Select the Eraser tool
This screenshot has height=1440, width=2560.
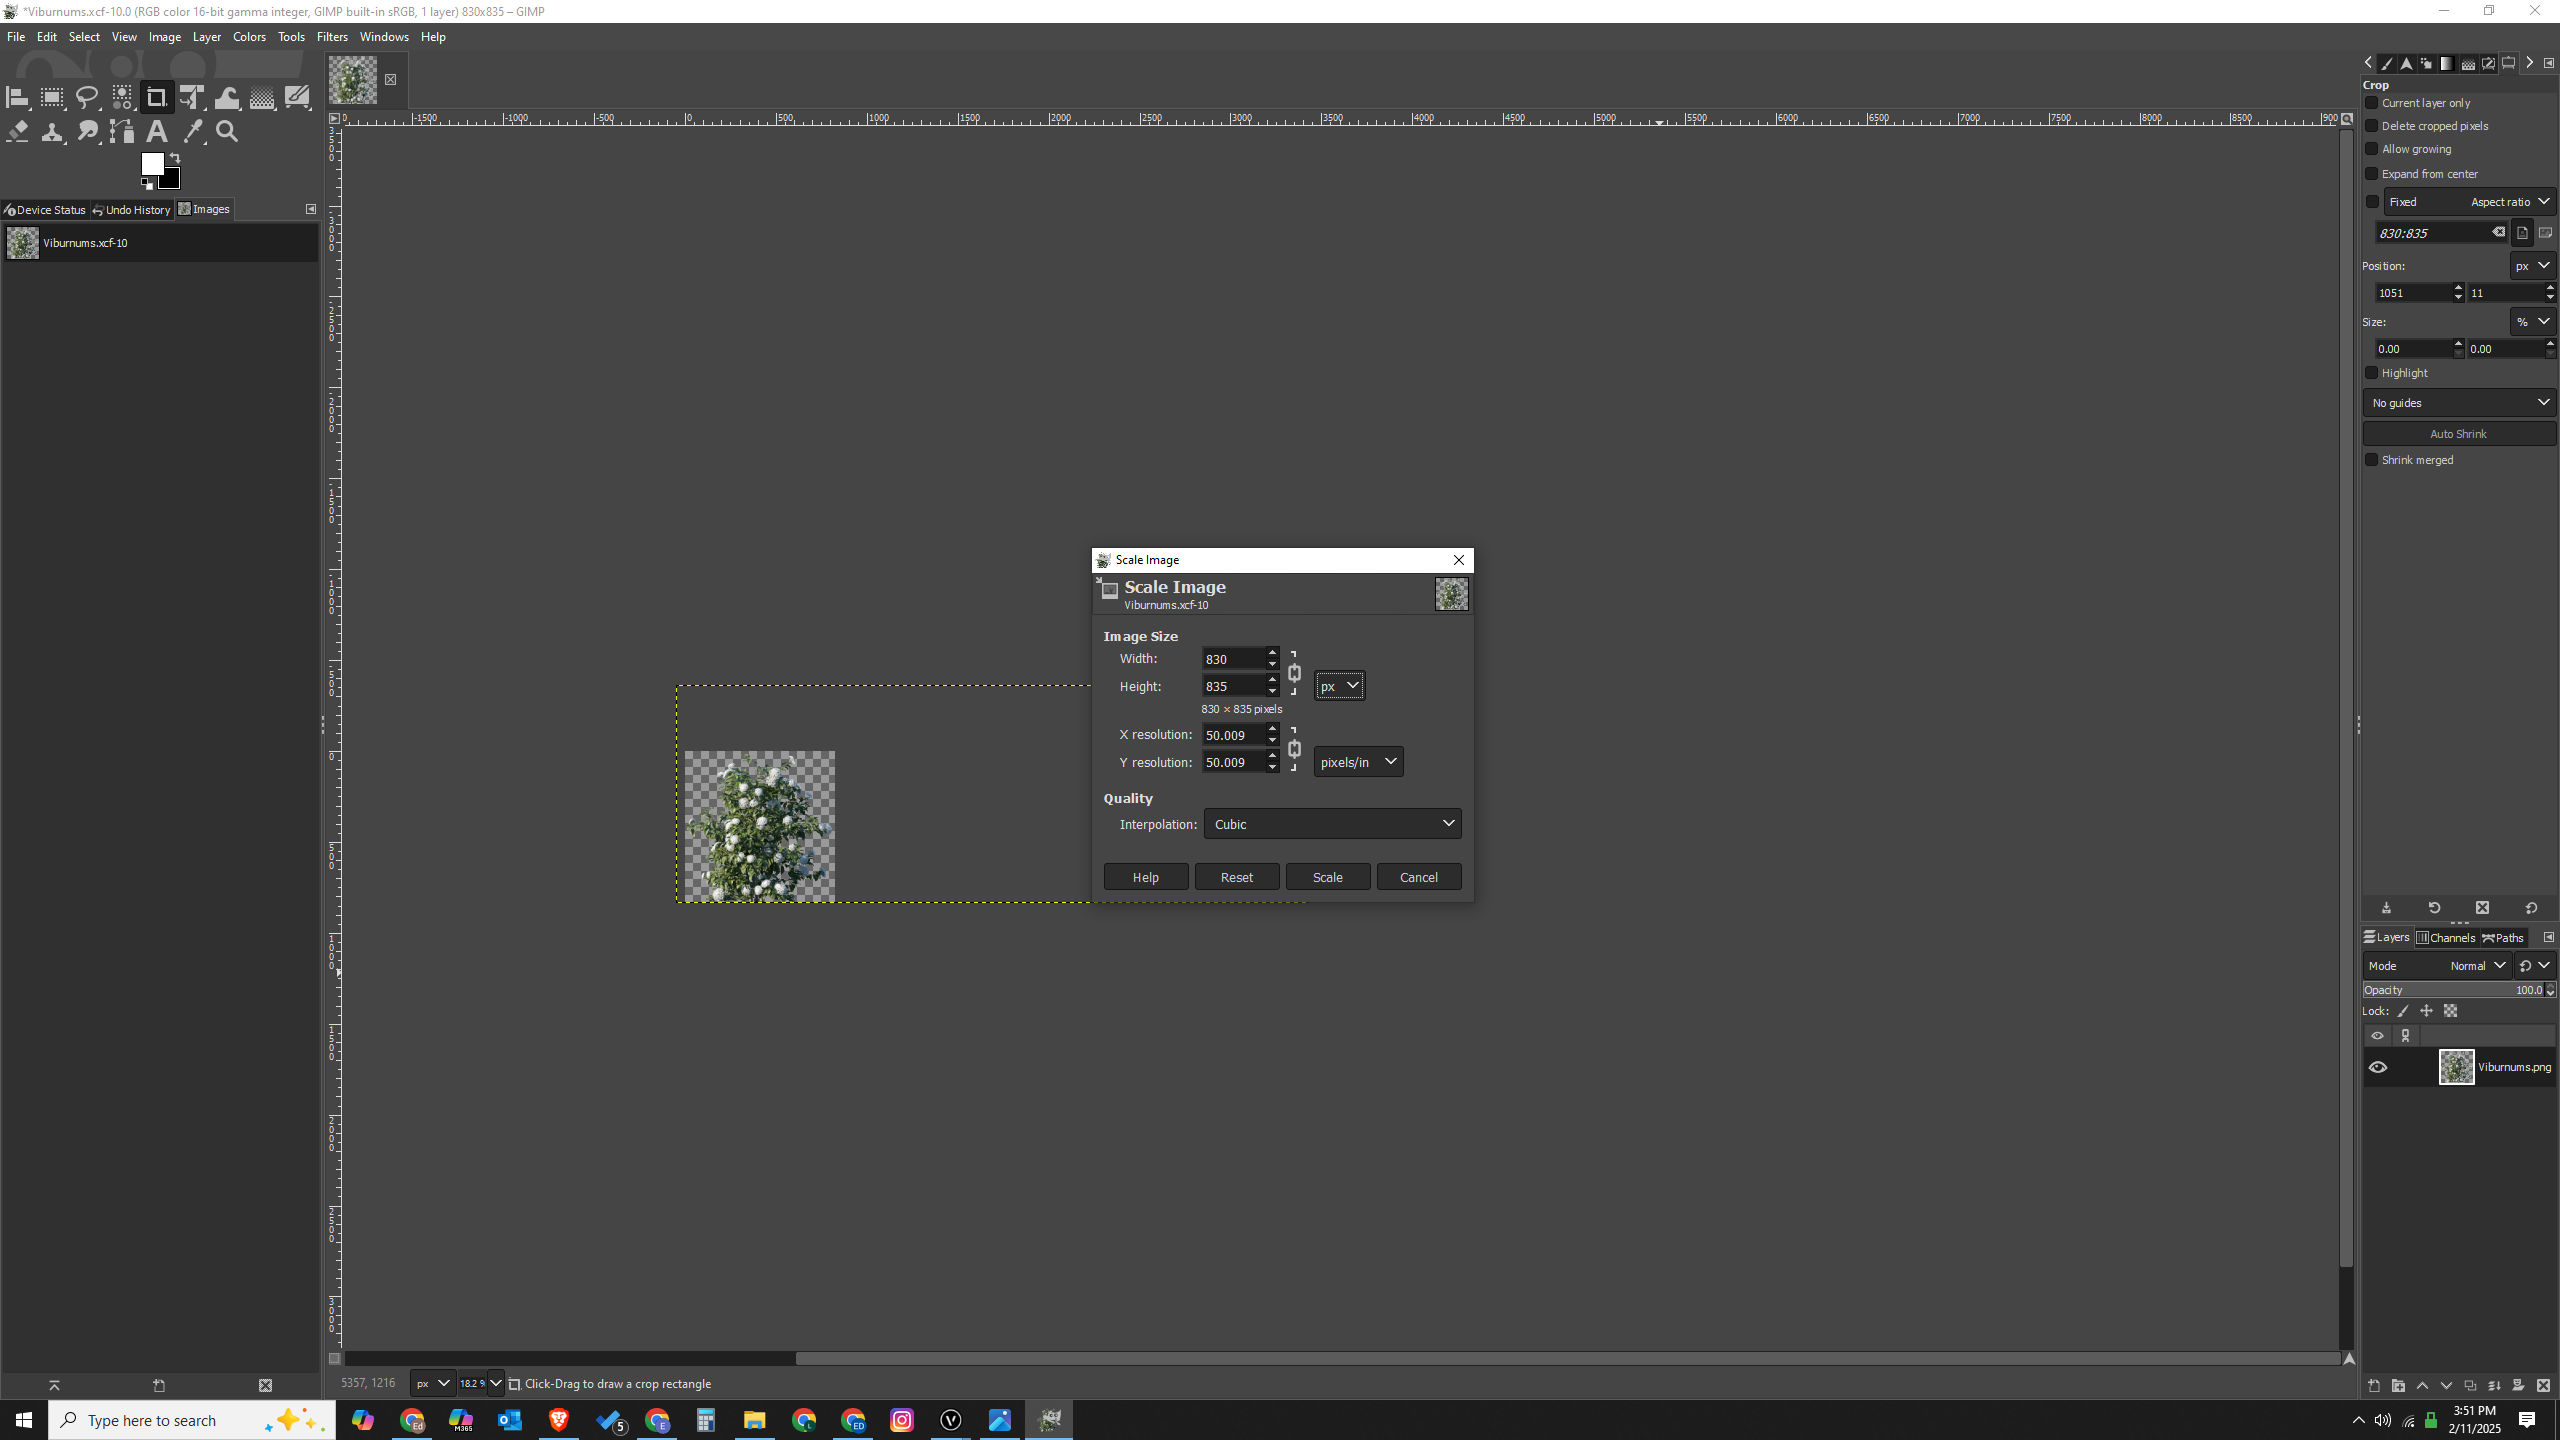(17, 131)
